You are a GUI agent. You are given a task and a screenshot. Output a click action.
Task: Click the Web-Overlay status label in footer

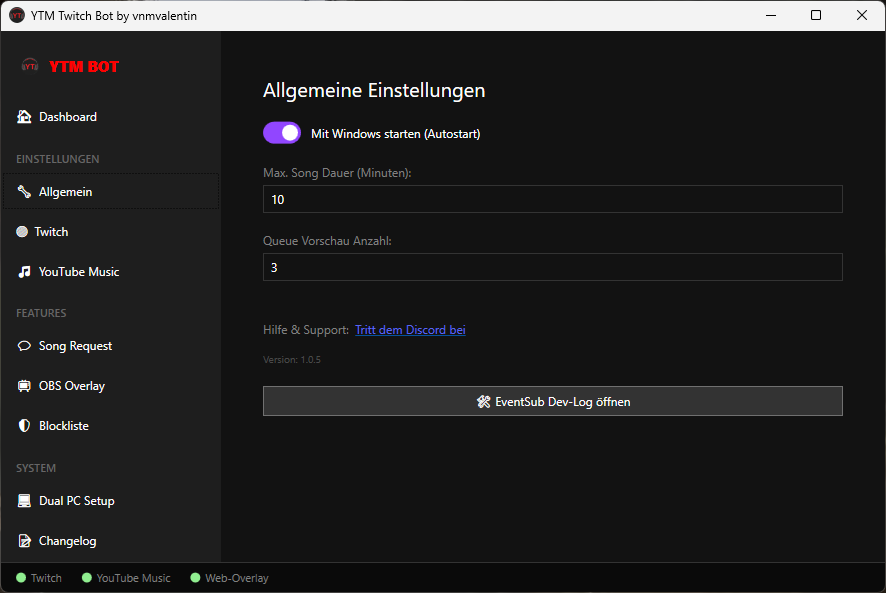coord(237,578)
